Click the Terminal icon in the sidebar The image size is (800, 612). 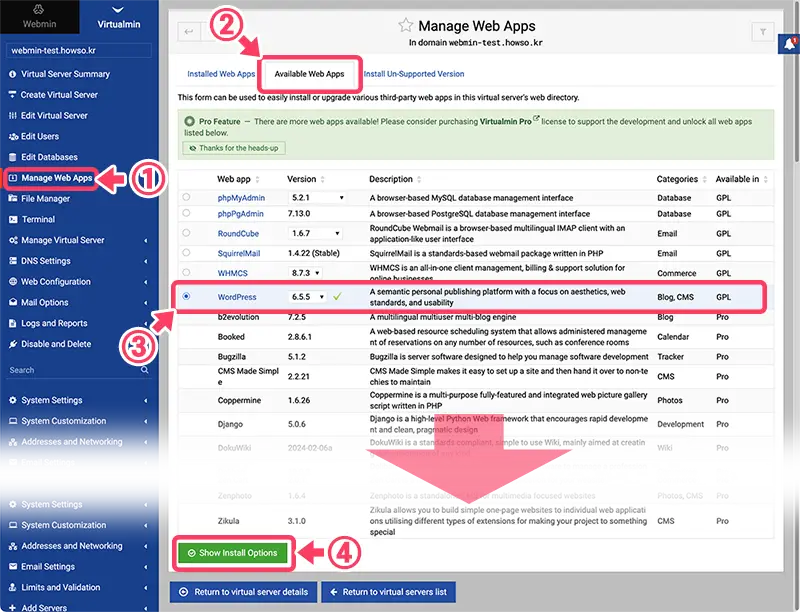(13, 219)
